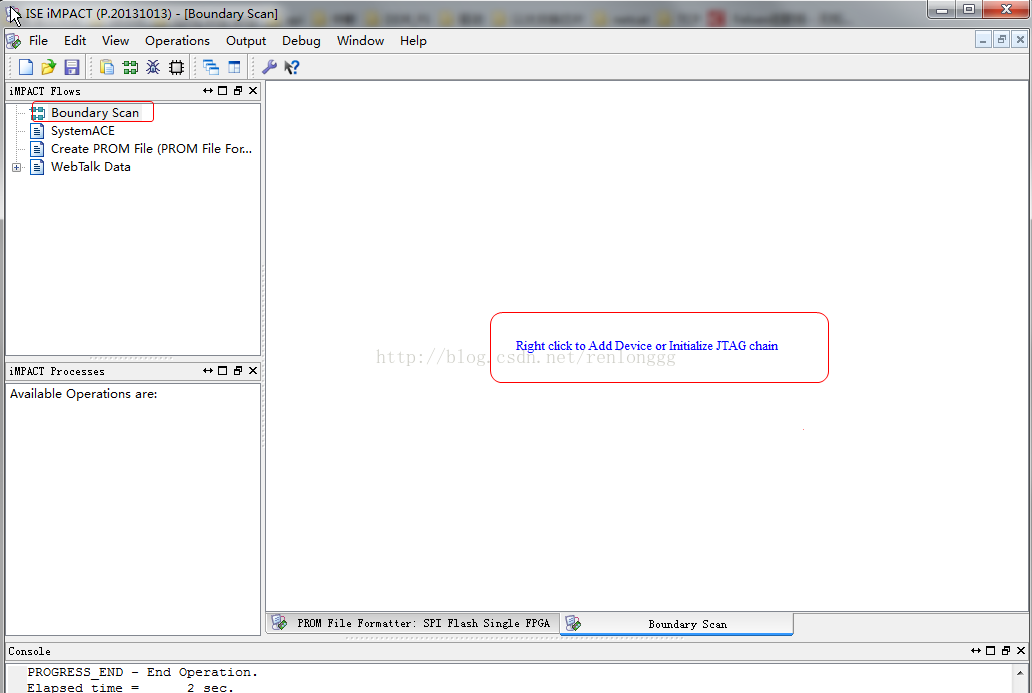
Task: Float the iMPACT Flows panel
Action: (x=238, y=91)
